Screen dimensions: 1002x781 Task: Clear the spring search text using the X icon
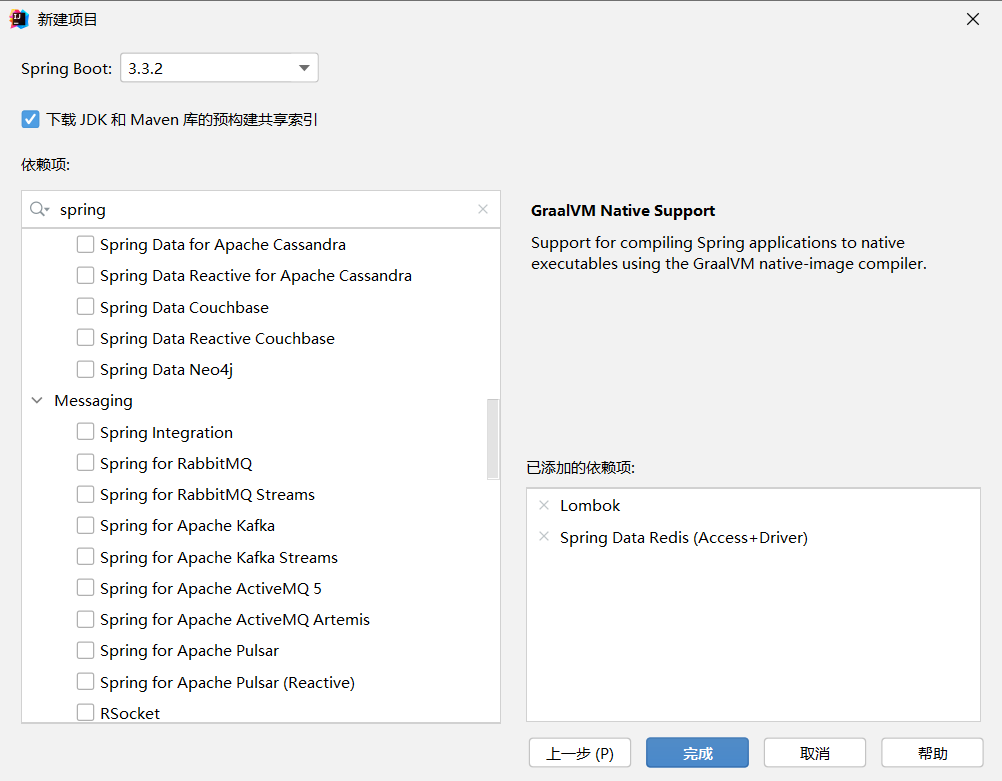tap(483, 209)
